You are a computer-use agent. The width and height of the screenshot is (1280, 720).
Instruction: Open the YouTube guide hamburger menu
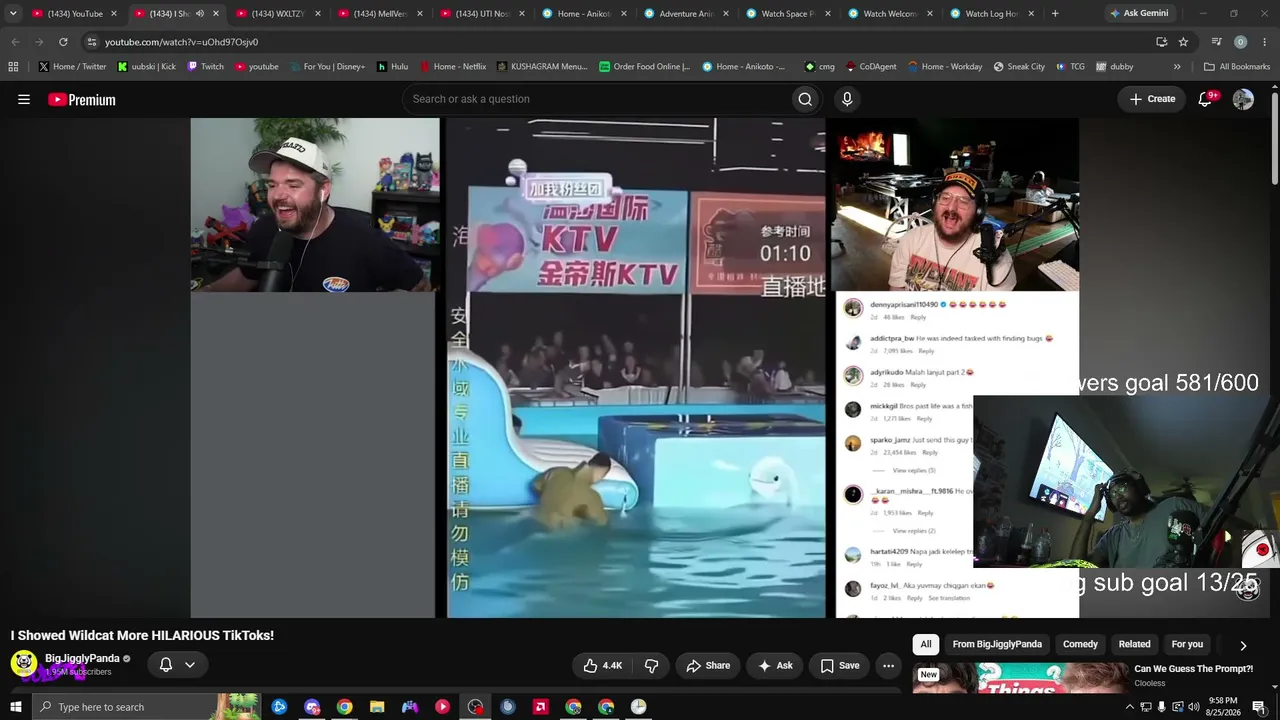(24, 99)
